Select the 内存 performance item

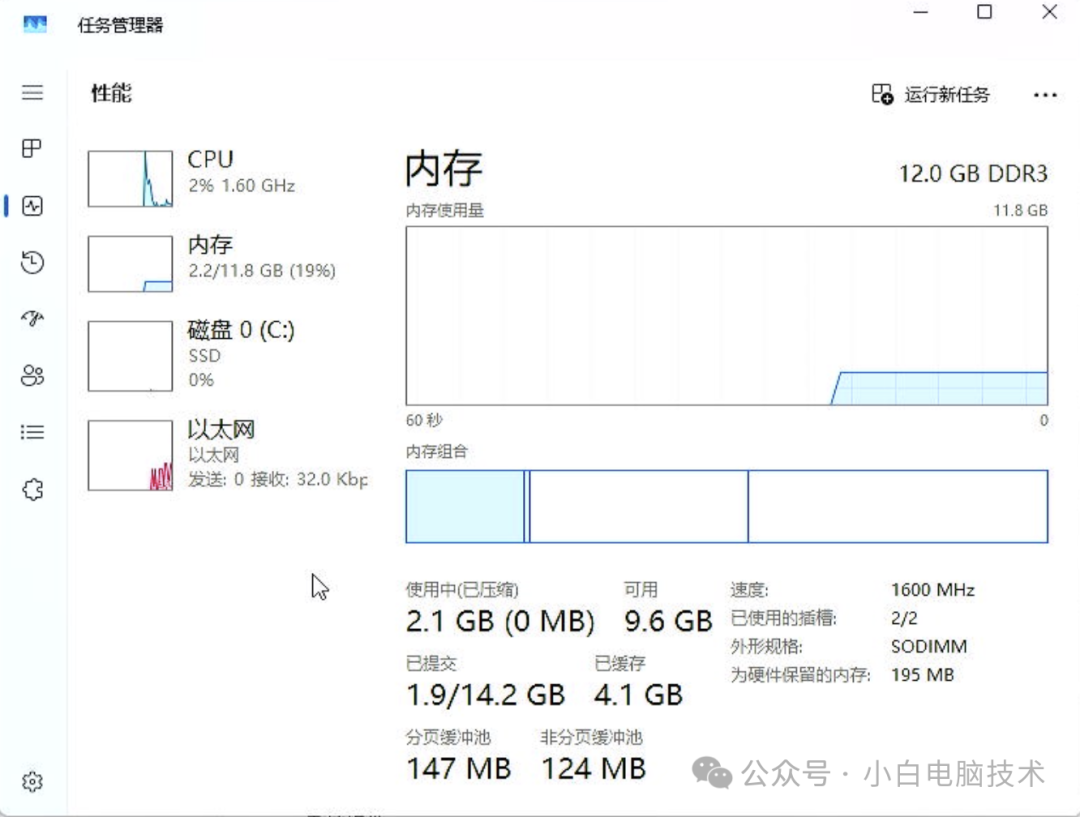click(261, 257)
